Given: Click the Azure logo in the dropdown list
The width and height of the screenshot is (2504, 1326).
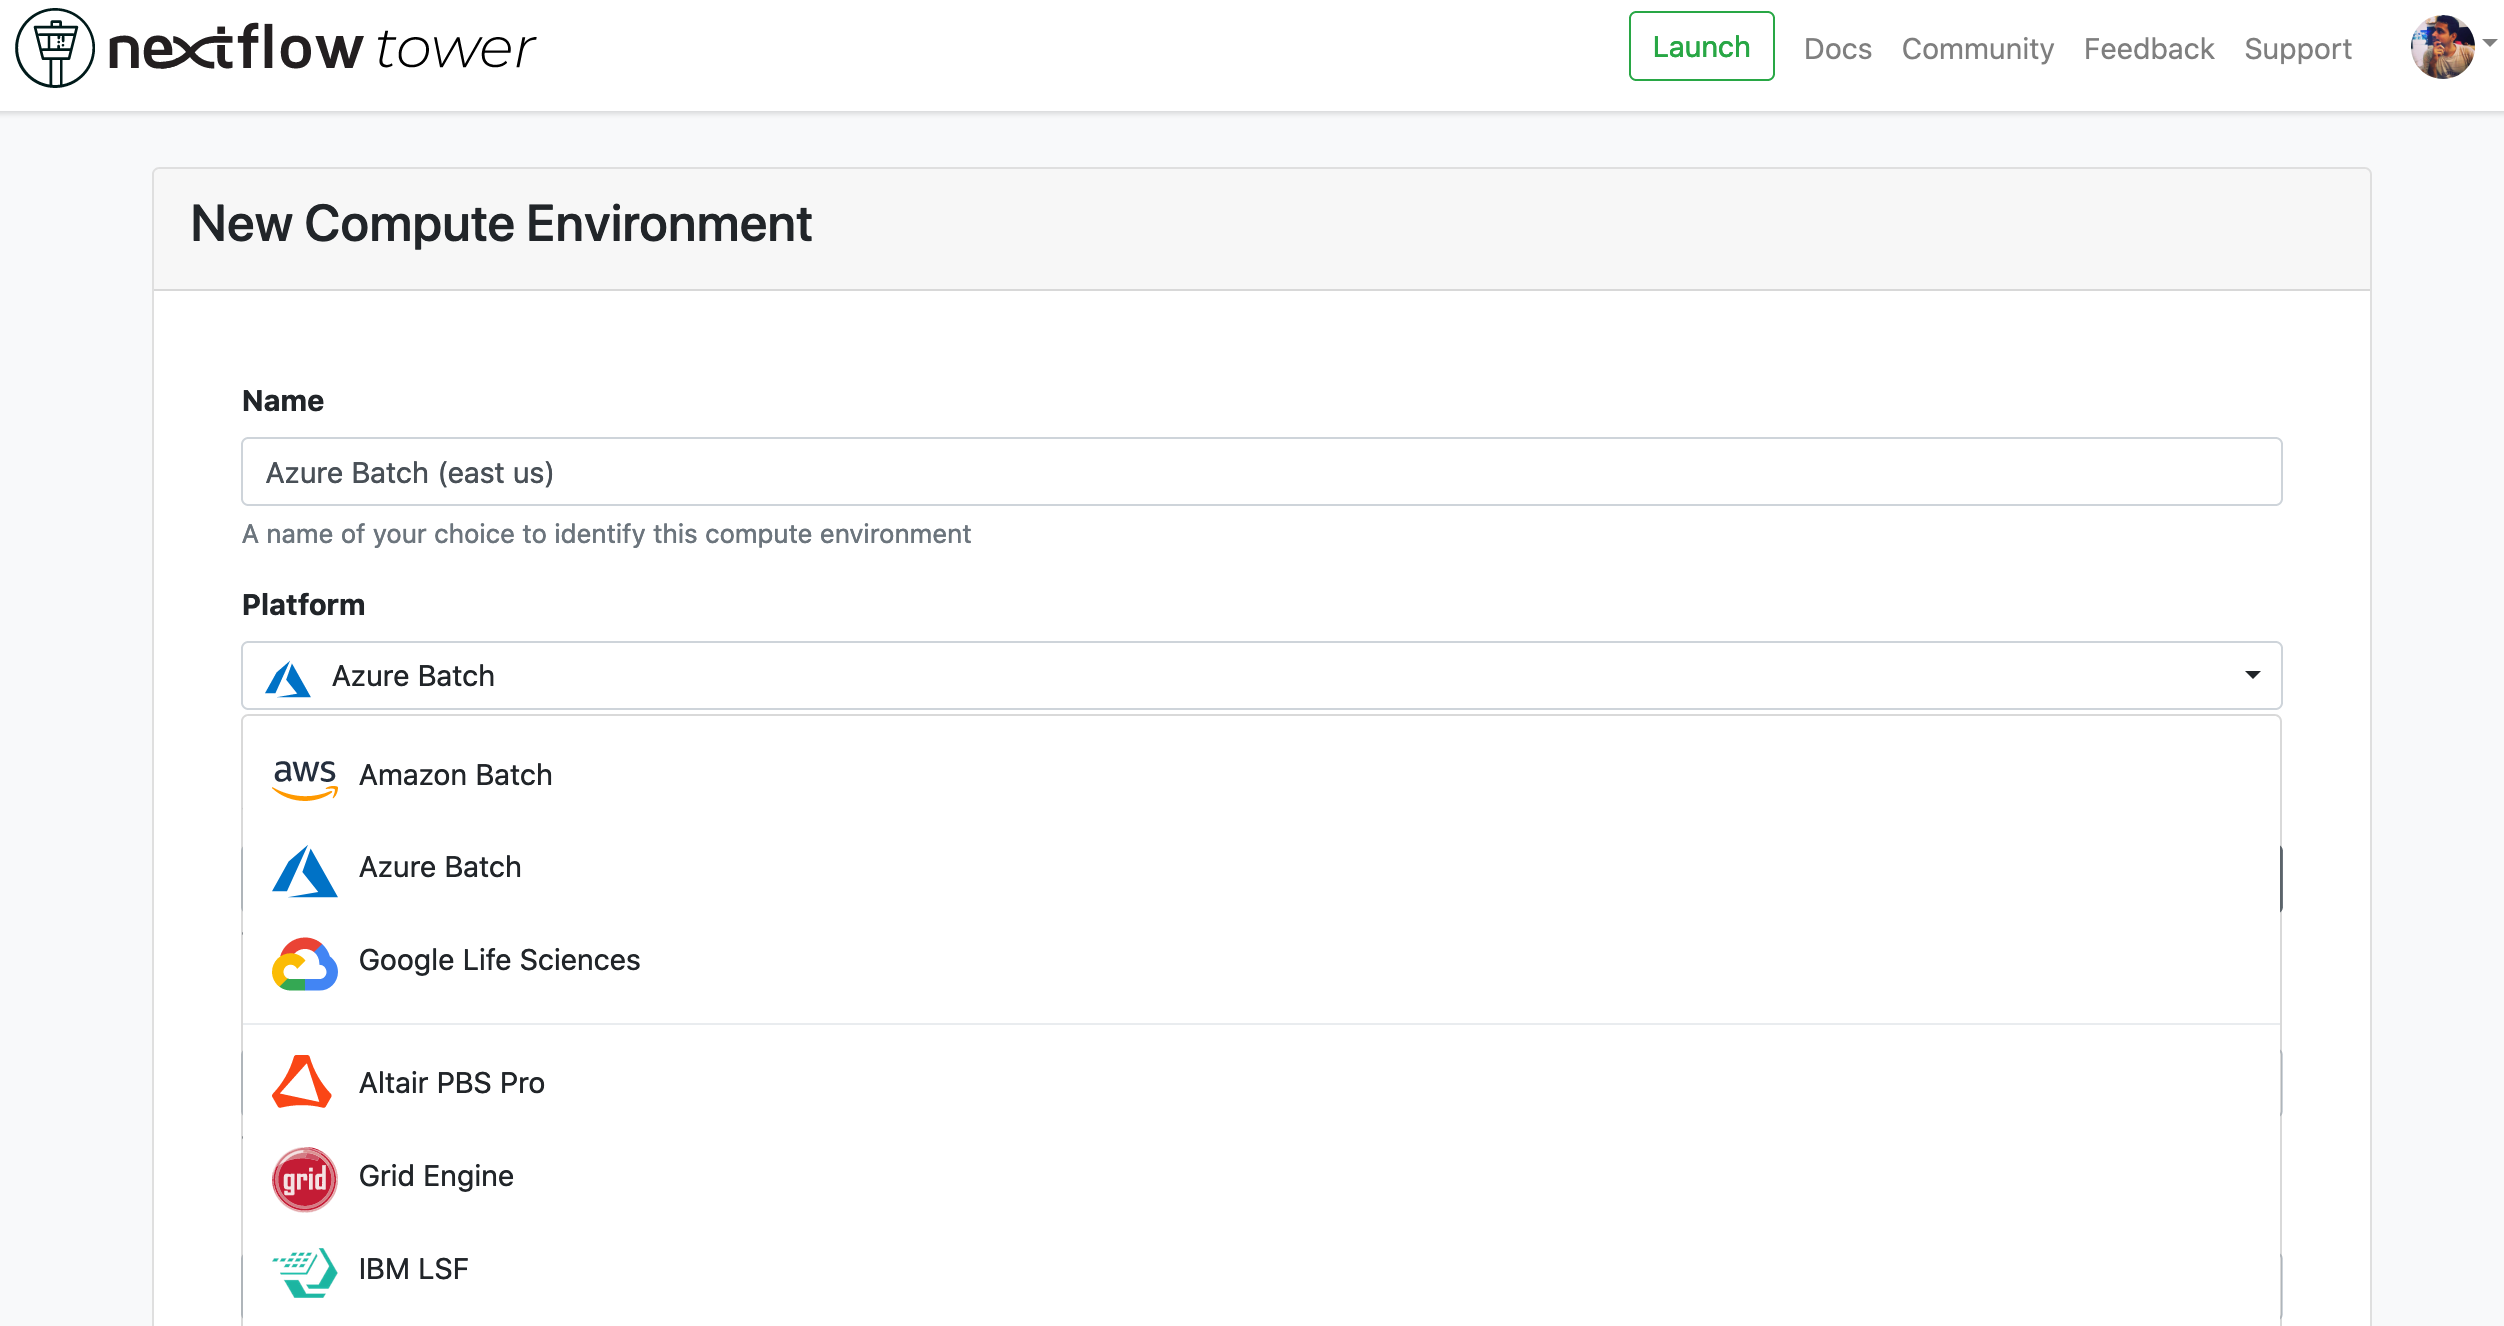Looking at the screenshot, I should pyautogui.click(x=304, y=870).
